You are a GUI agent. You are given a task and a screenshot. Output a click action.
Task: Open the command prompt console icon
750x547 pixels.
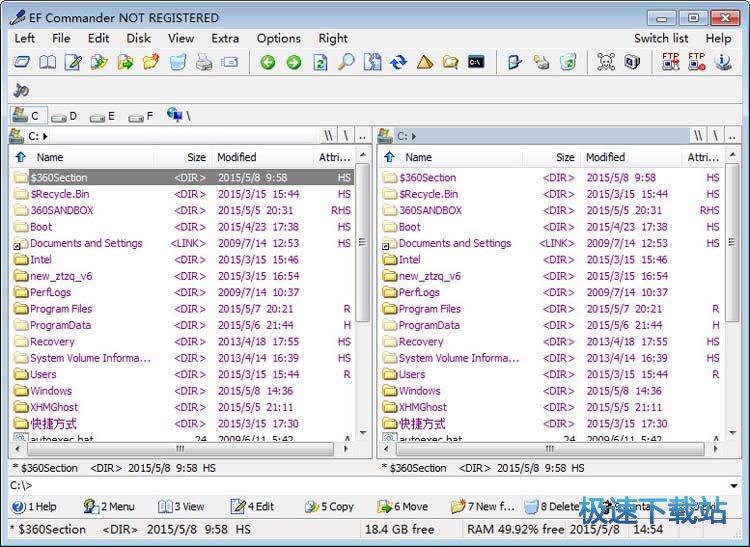click(x=477, y=62)
